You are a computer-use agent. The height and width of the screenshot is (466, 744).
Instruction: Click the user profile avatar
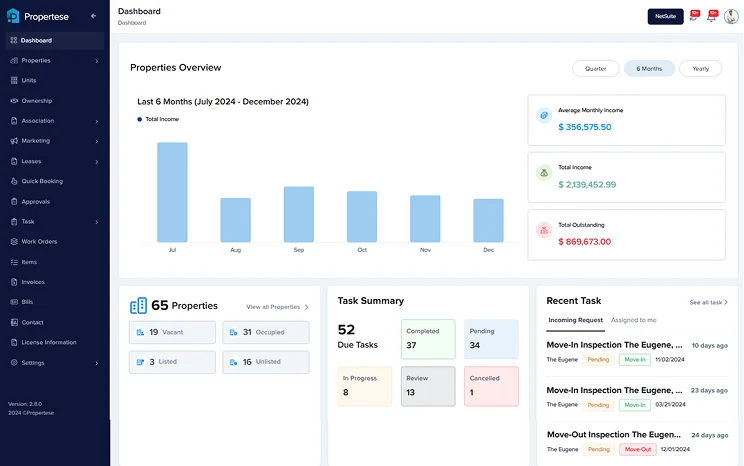click(x=731, y=16)
